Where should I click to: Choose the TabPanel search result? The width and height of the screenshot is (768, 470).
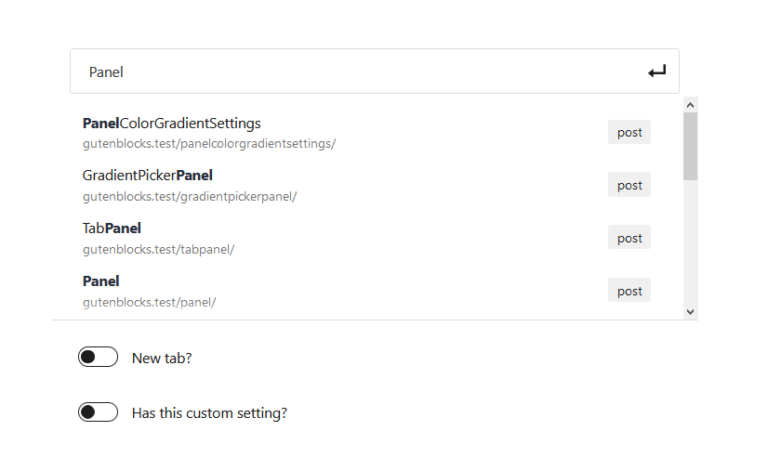(366, 238)
